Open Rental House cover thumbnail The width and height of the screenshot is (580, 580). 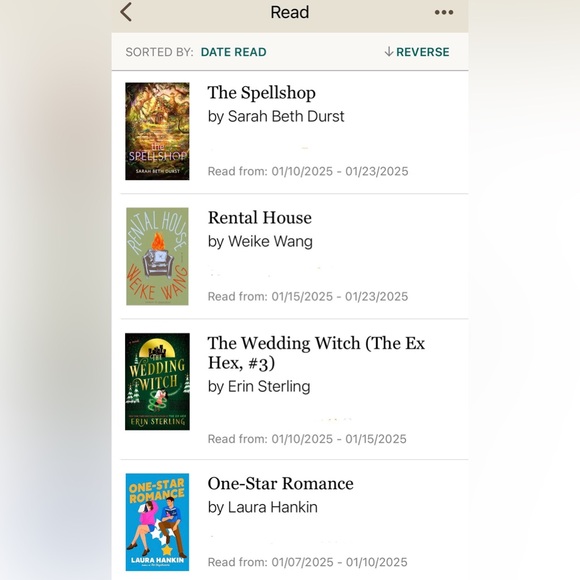tap(157, 256)
